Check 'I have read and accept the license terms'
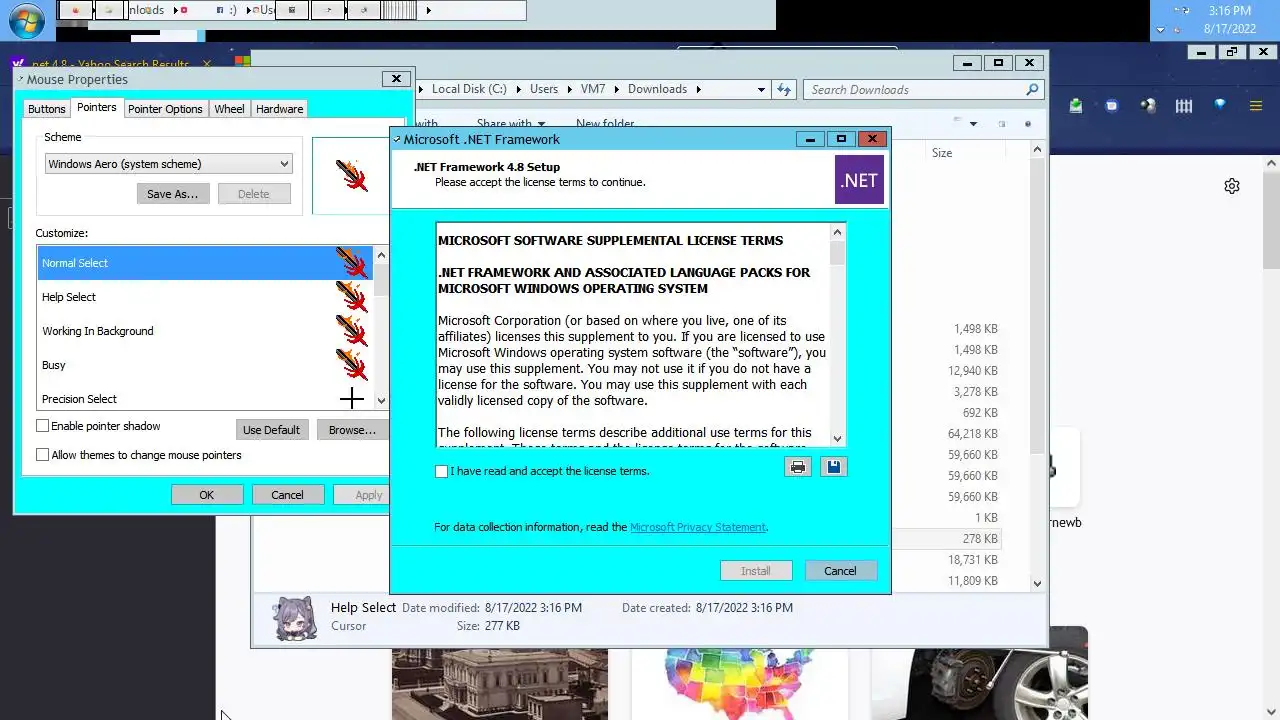 [x=441, y=471]
